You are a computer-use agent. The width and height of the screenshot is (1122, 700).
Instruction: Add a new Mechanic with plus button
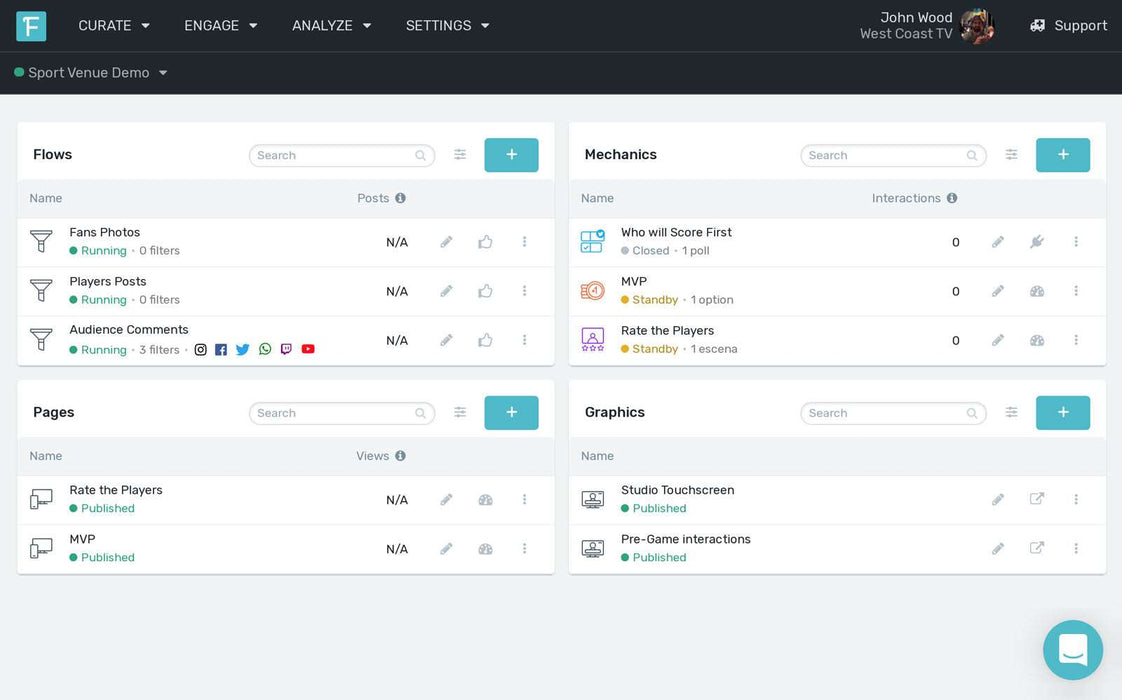tap(1063, 155)
